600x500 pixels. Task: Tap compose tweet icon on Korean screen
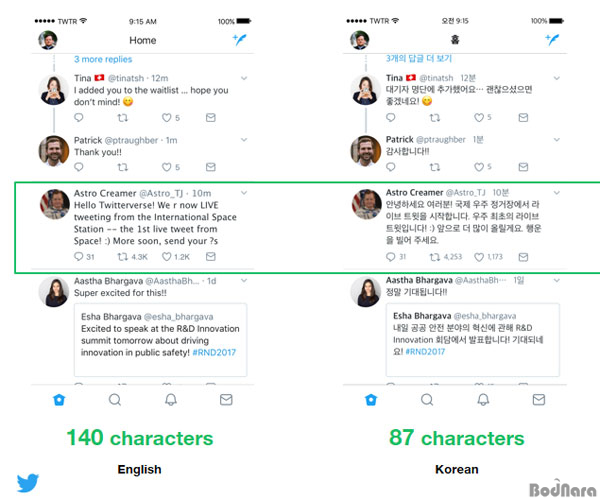coord(552,39)
